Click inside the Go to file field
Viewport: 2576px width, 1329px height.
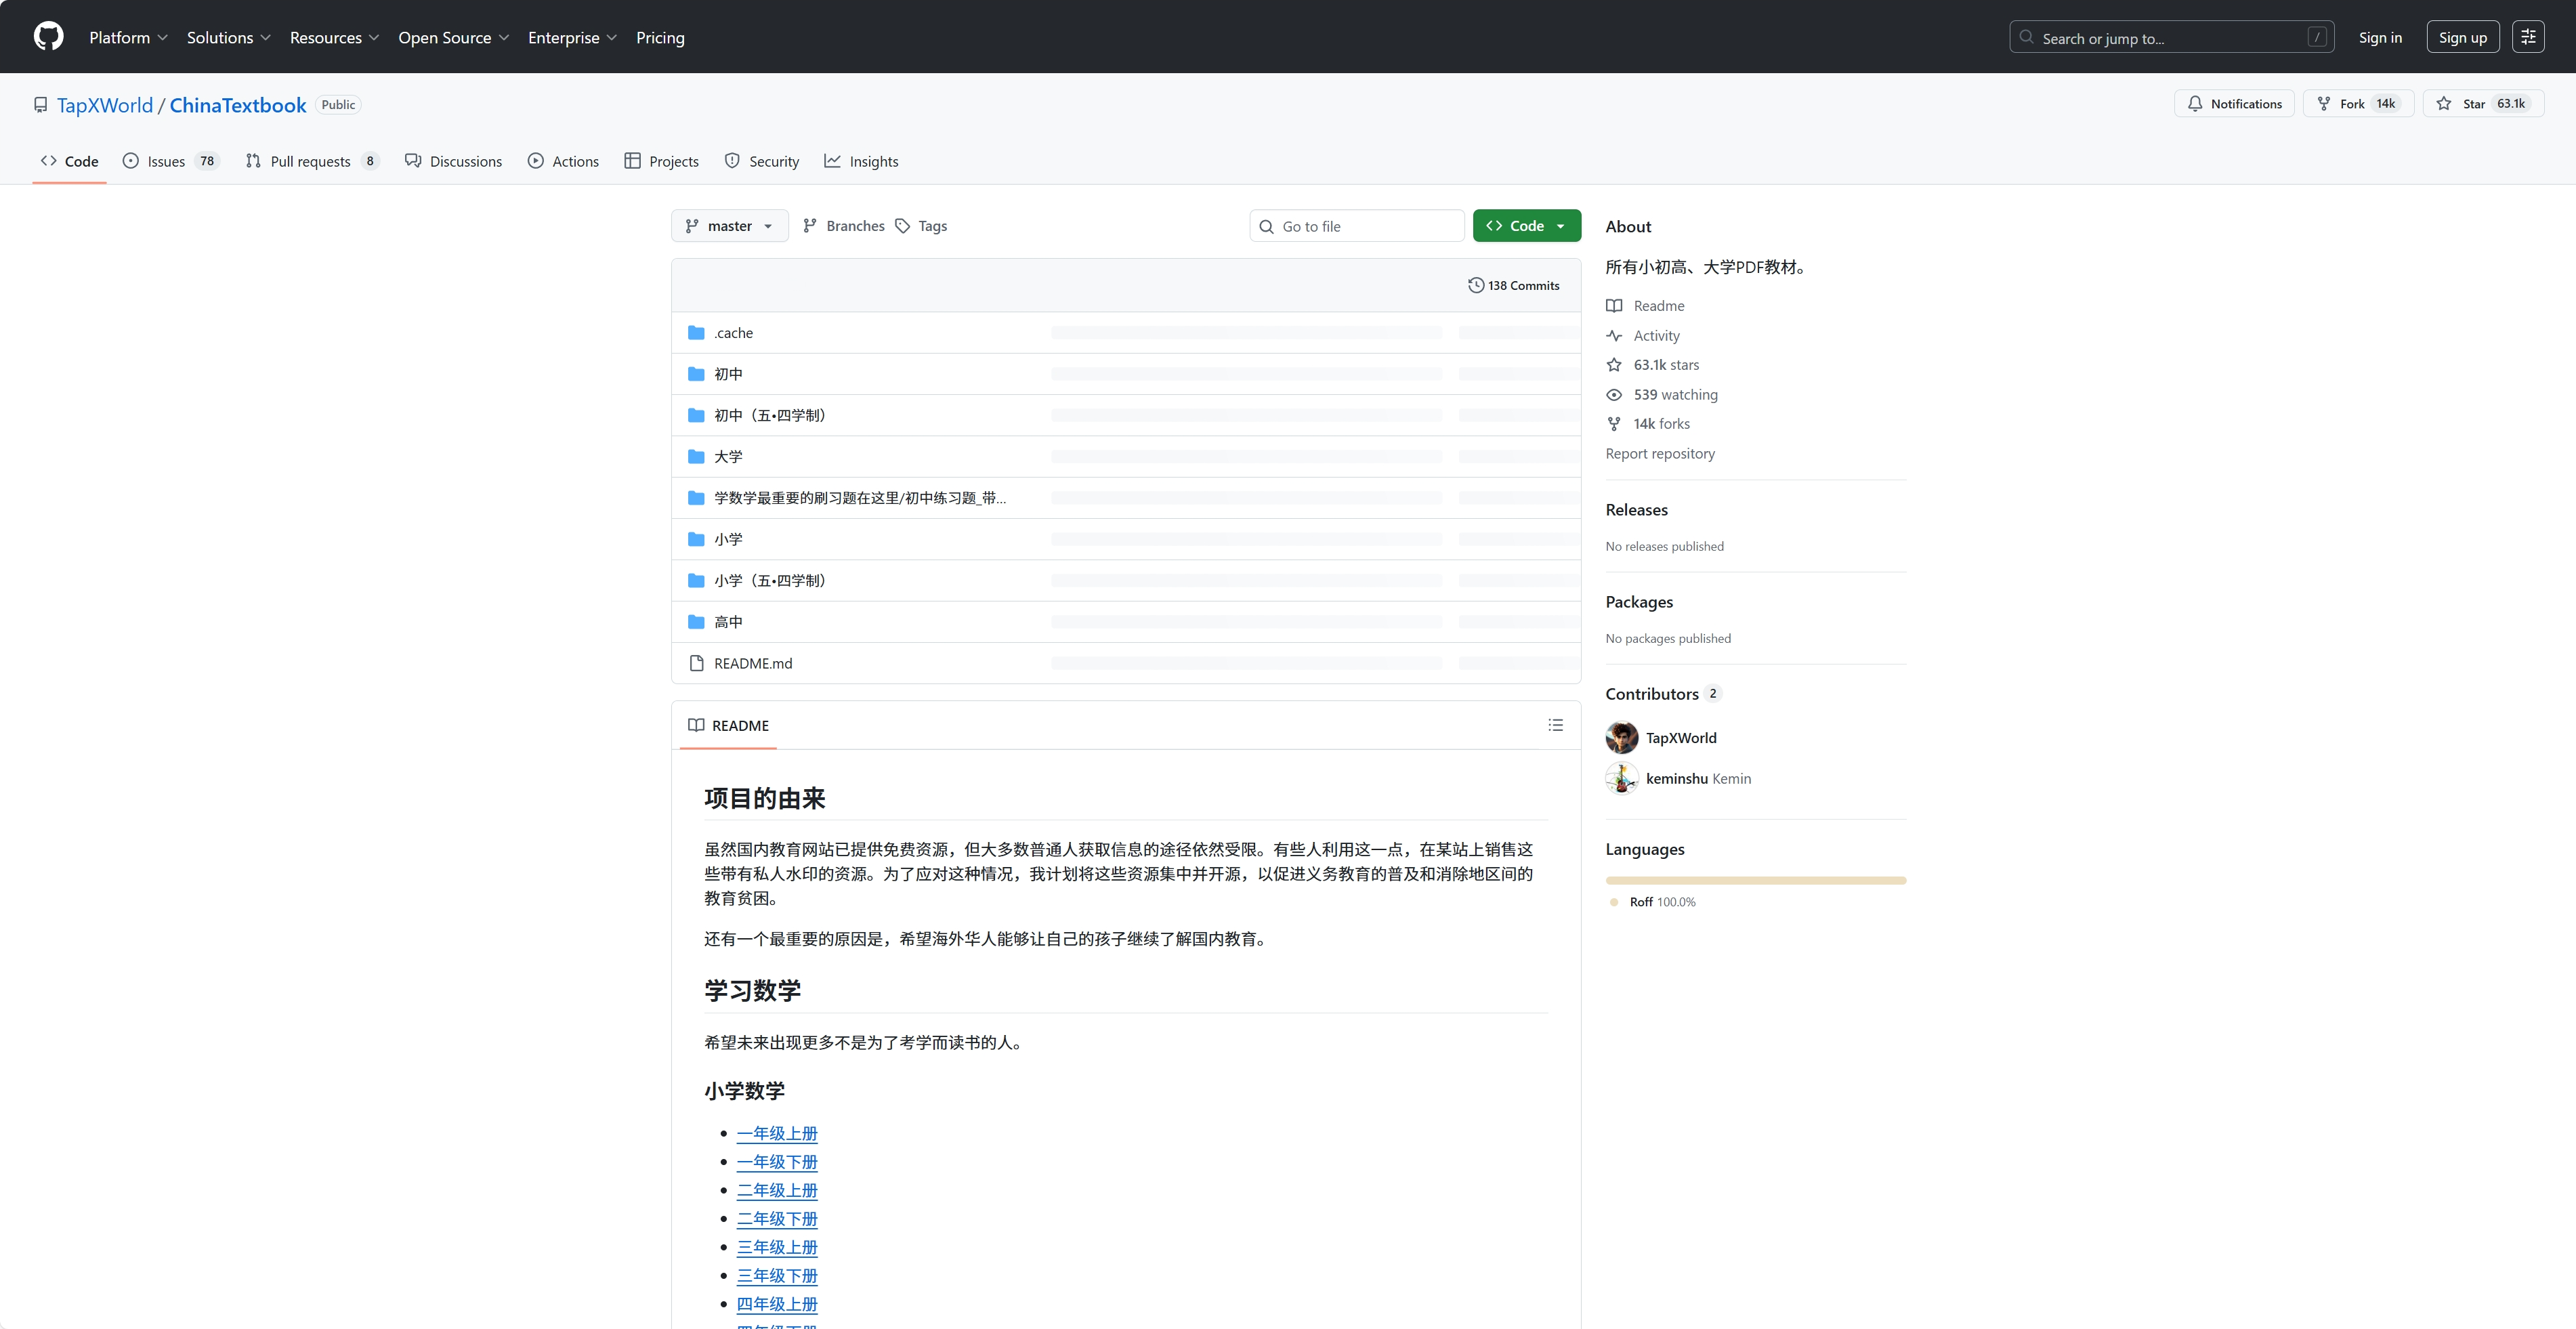tap(1356, 225)
